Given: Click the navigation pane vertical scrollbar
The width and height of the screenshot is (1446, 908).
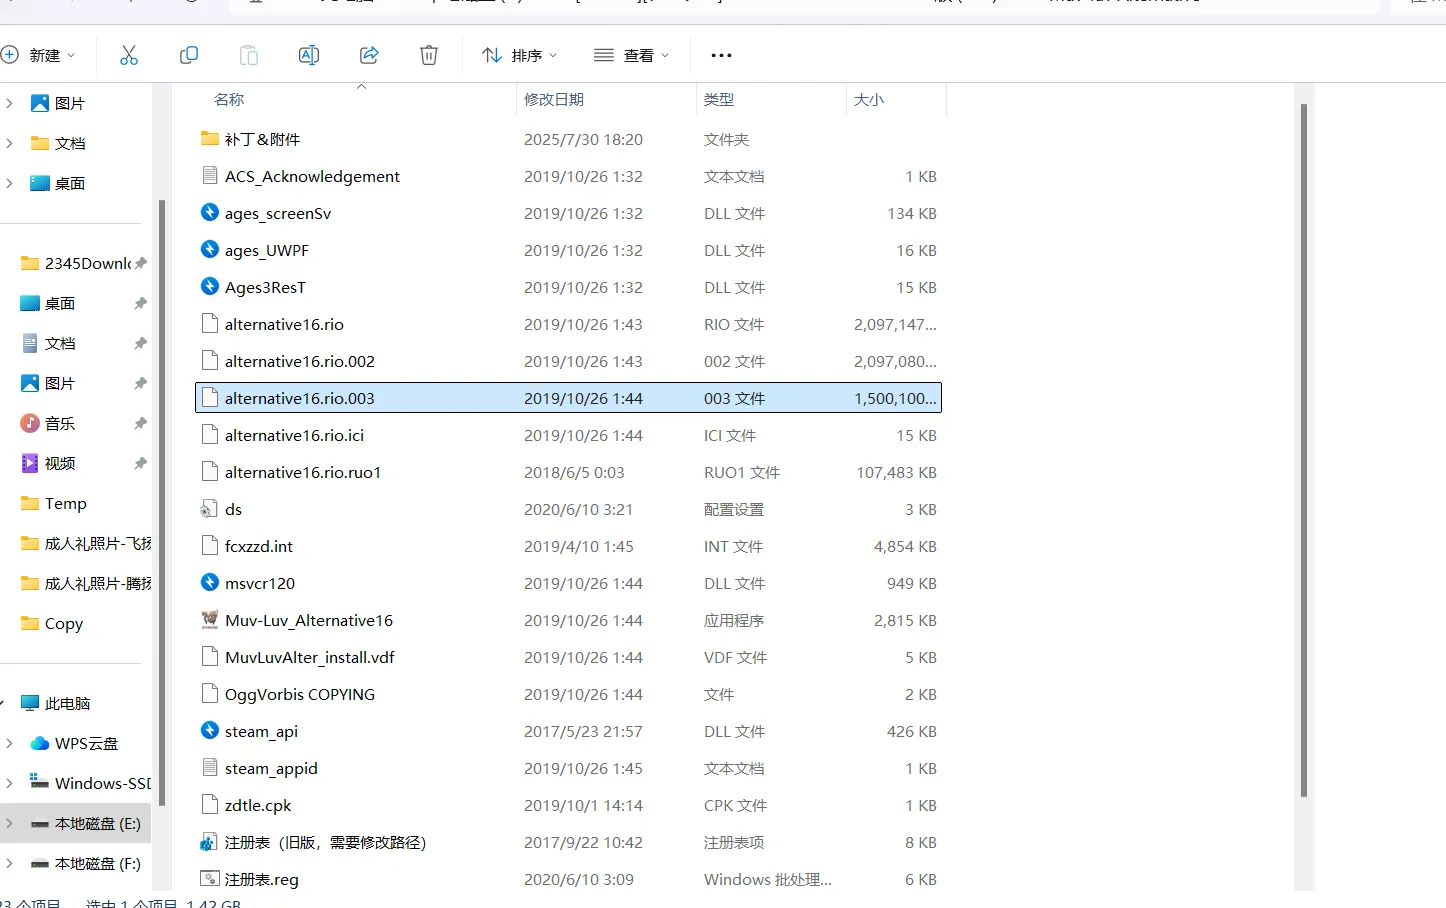Looking at the screenshot, I should pos(162,503).
